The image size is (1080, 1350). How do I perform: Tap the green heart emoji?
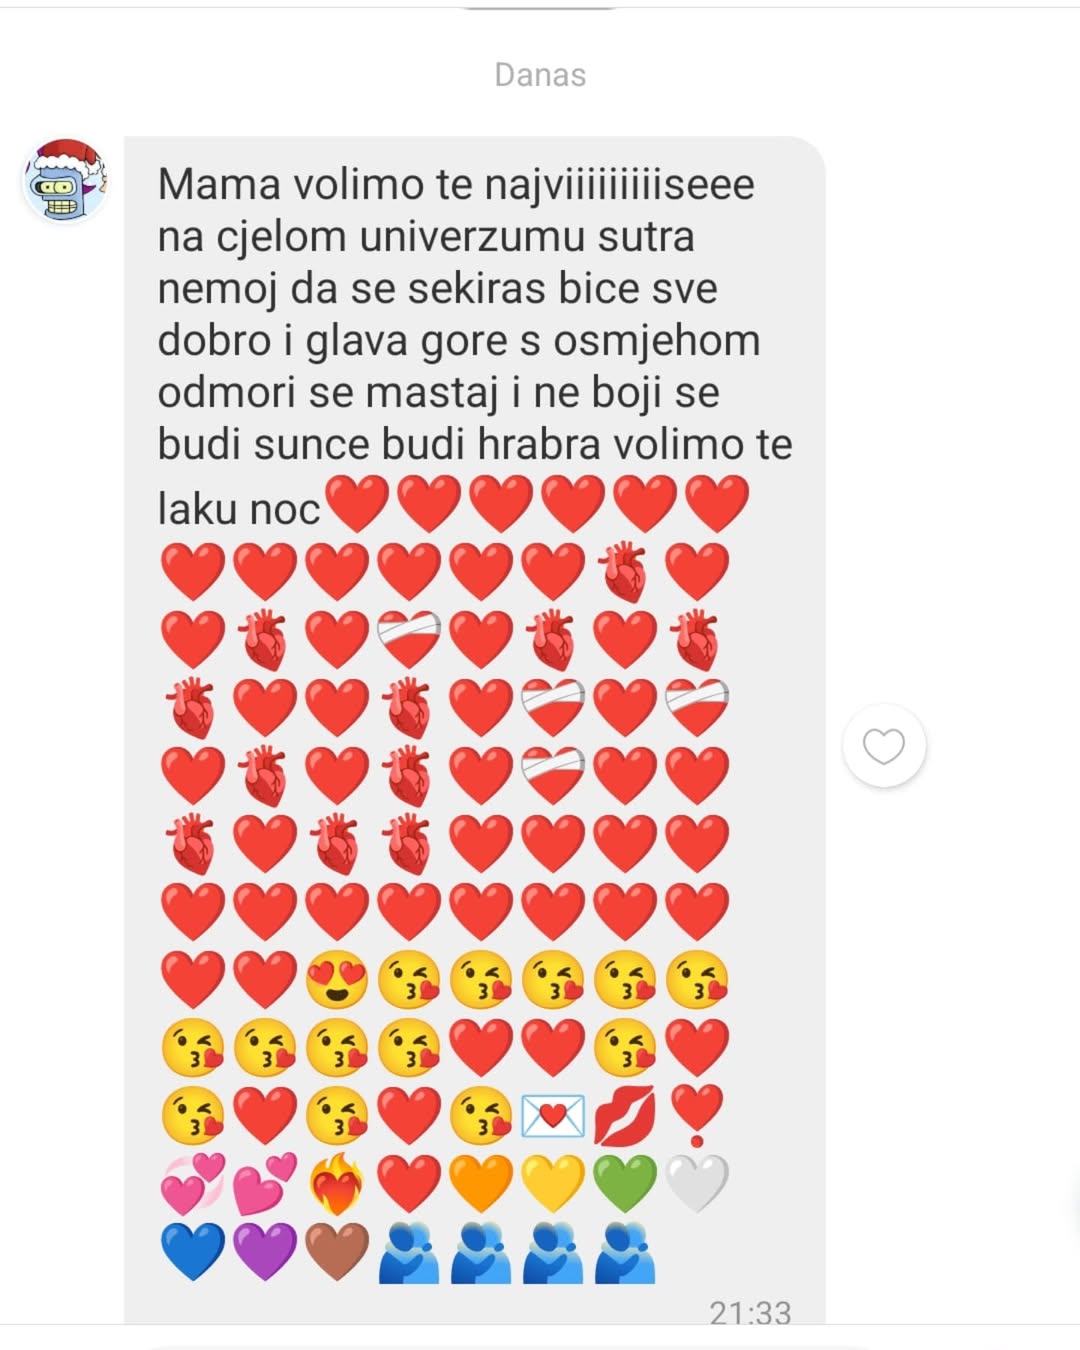[x=625, y=1184]
